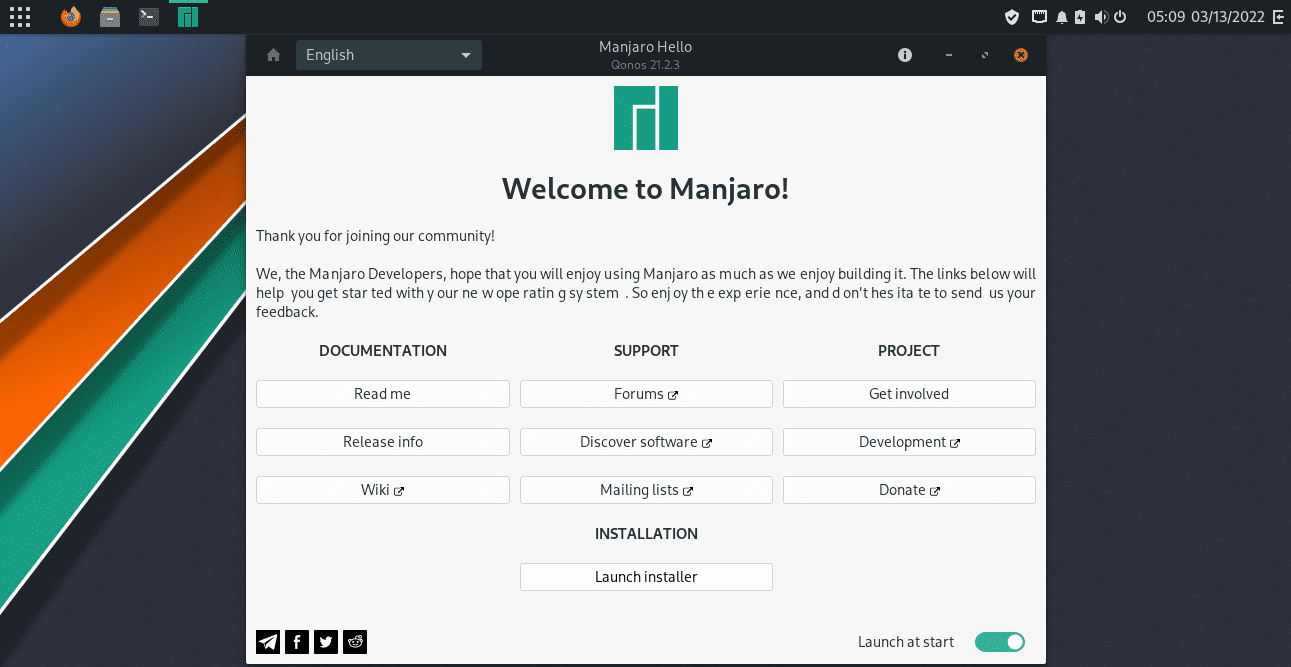
Task: Click the PROJECT section heading
Action: point(909,351)
